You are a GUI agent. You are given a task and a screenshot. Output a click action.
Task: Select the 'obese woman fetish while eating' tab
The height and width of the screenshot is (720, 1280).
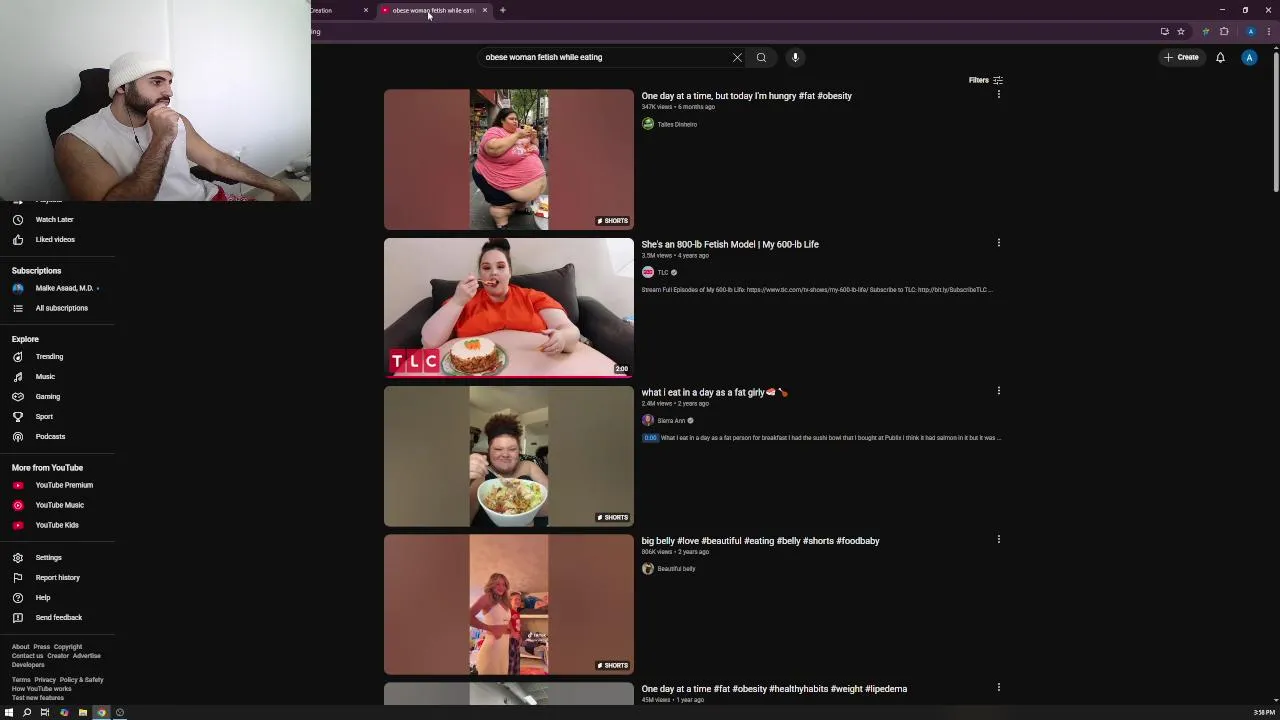(x=432, y=10)
